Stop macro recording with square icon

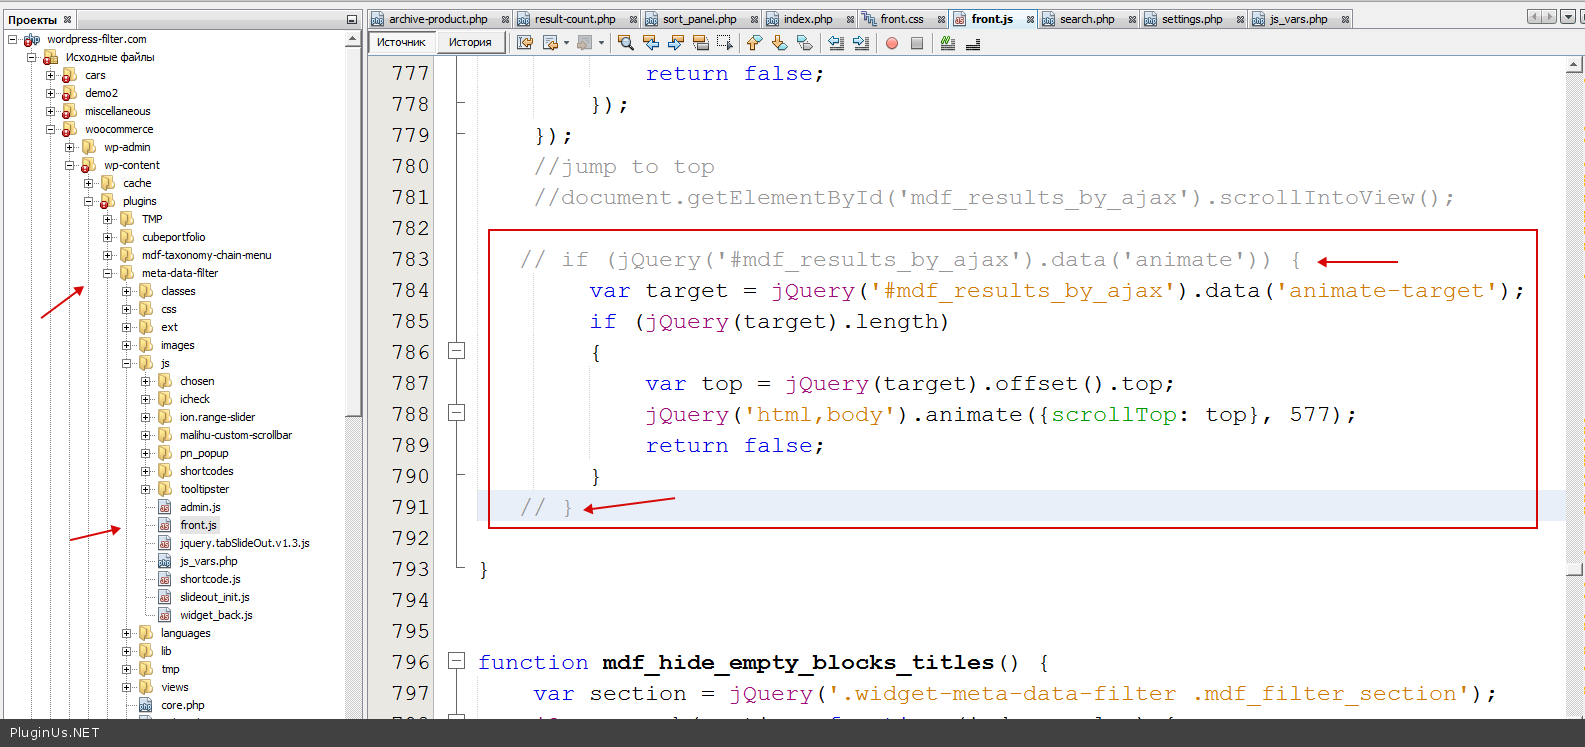tap(916, 43)
